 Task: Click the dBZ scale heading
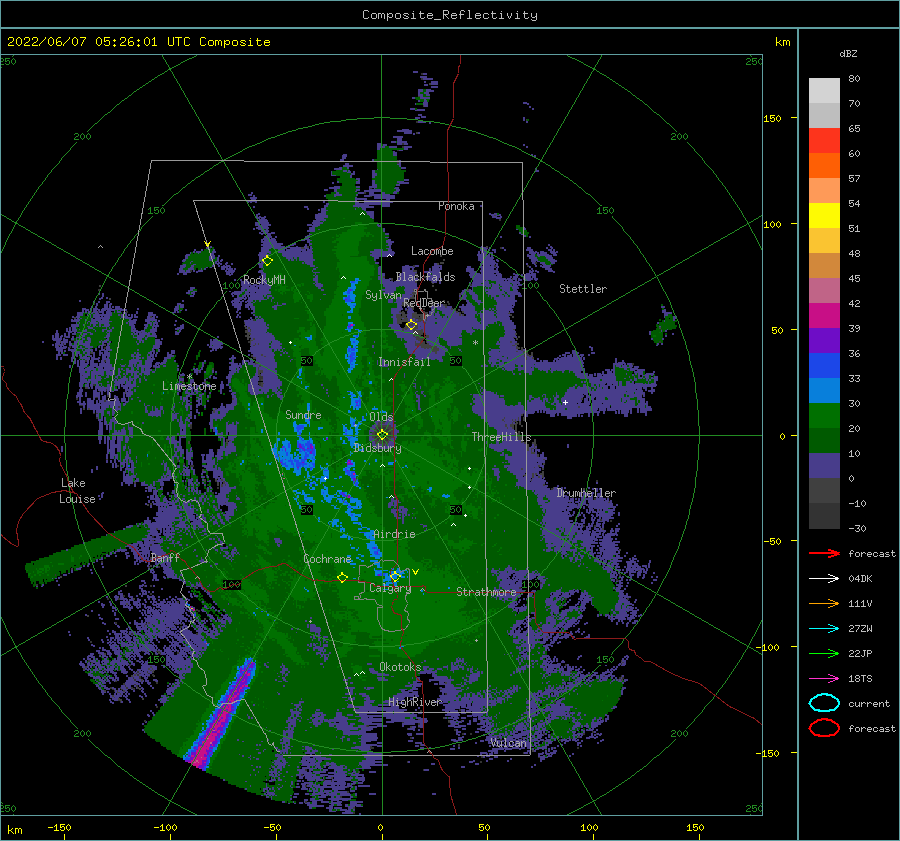pos(848,53)
